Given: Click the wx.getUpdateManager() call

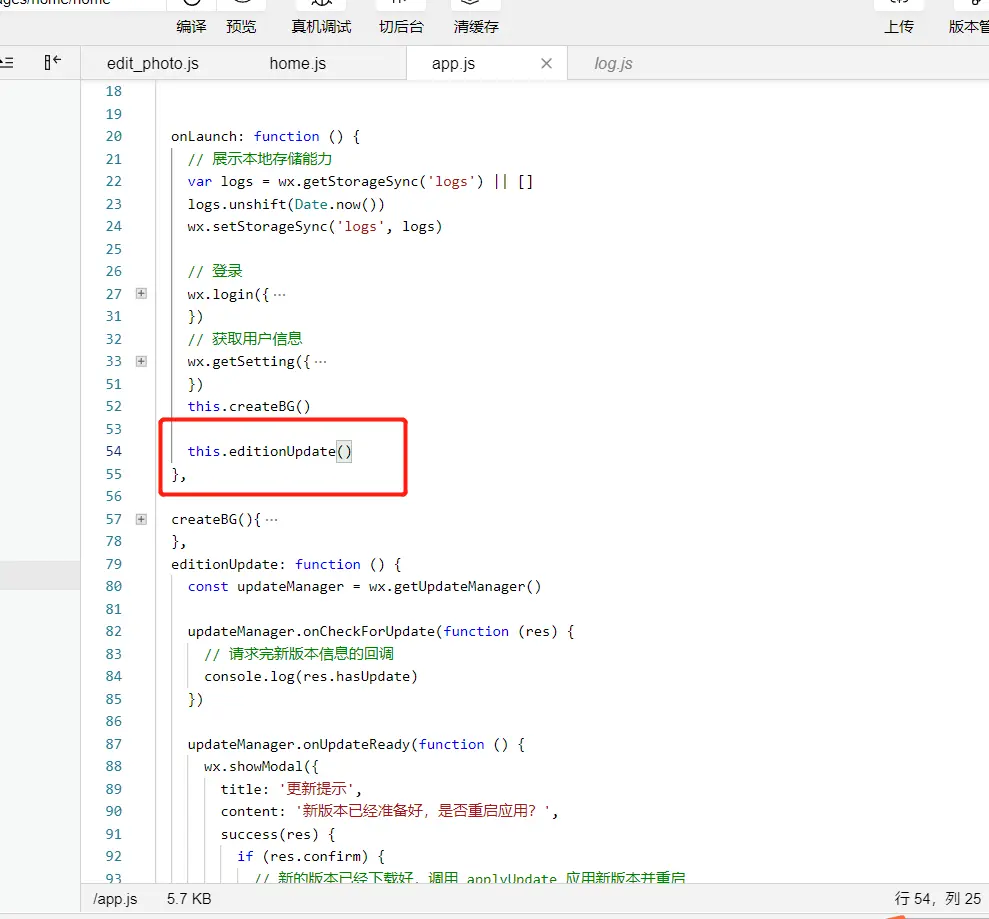Looking at the screenshot, I should pos(455,586).
